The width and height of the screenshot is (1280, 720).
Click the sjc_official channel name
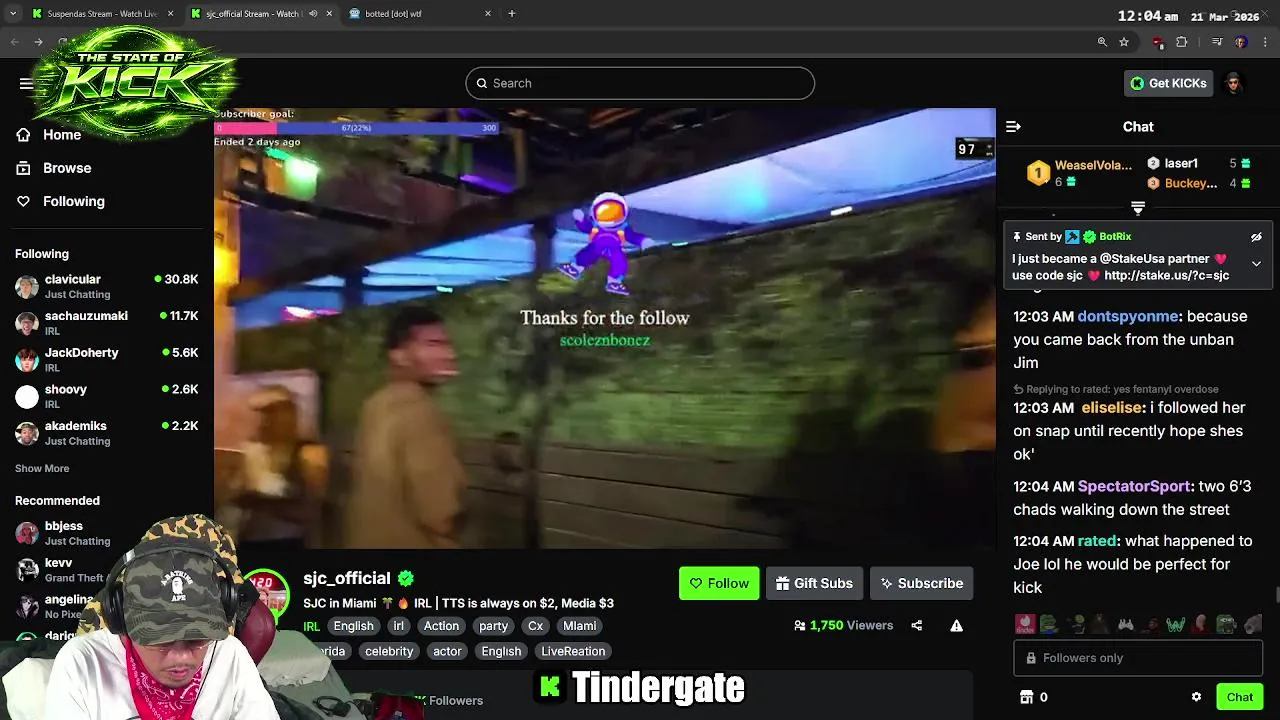346,578
